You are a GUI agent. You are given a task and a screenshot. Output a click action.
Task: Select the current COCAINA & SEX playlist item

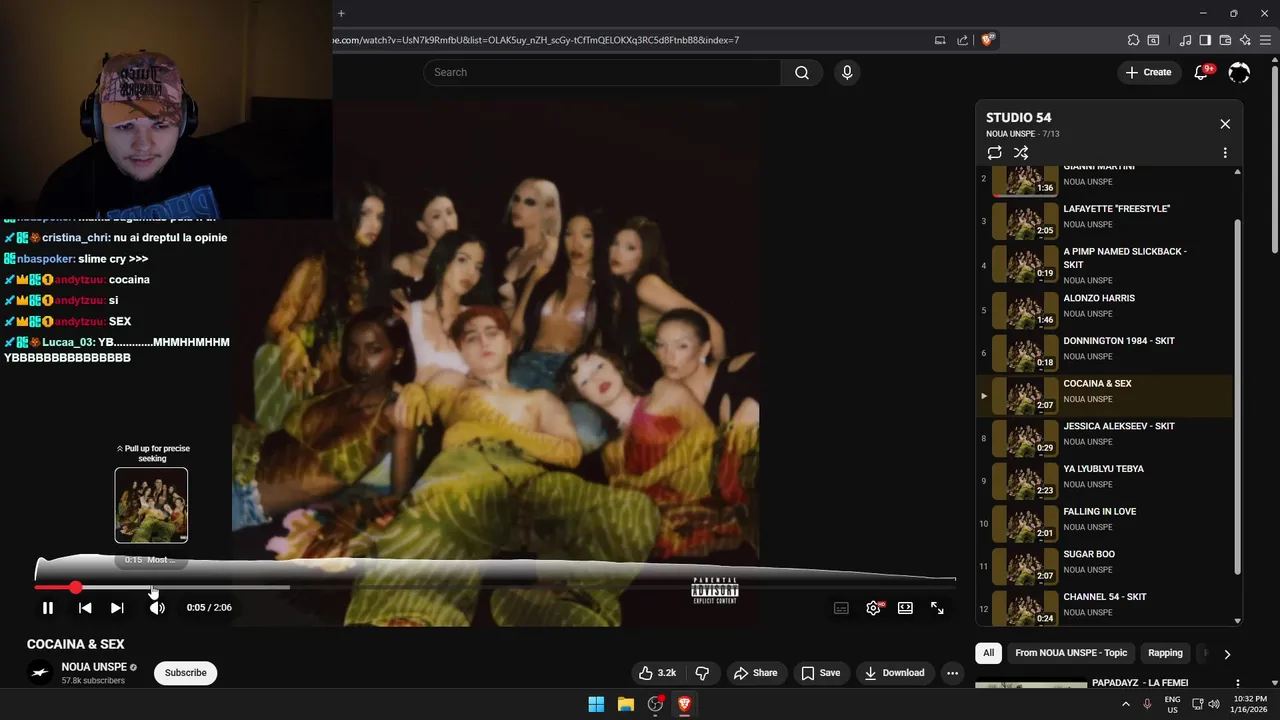pyautogui.click(x=1105, y=396)
